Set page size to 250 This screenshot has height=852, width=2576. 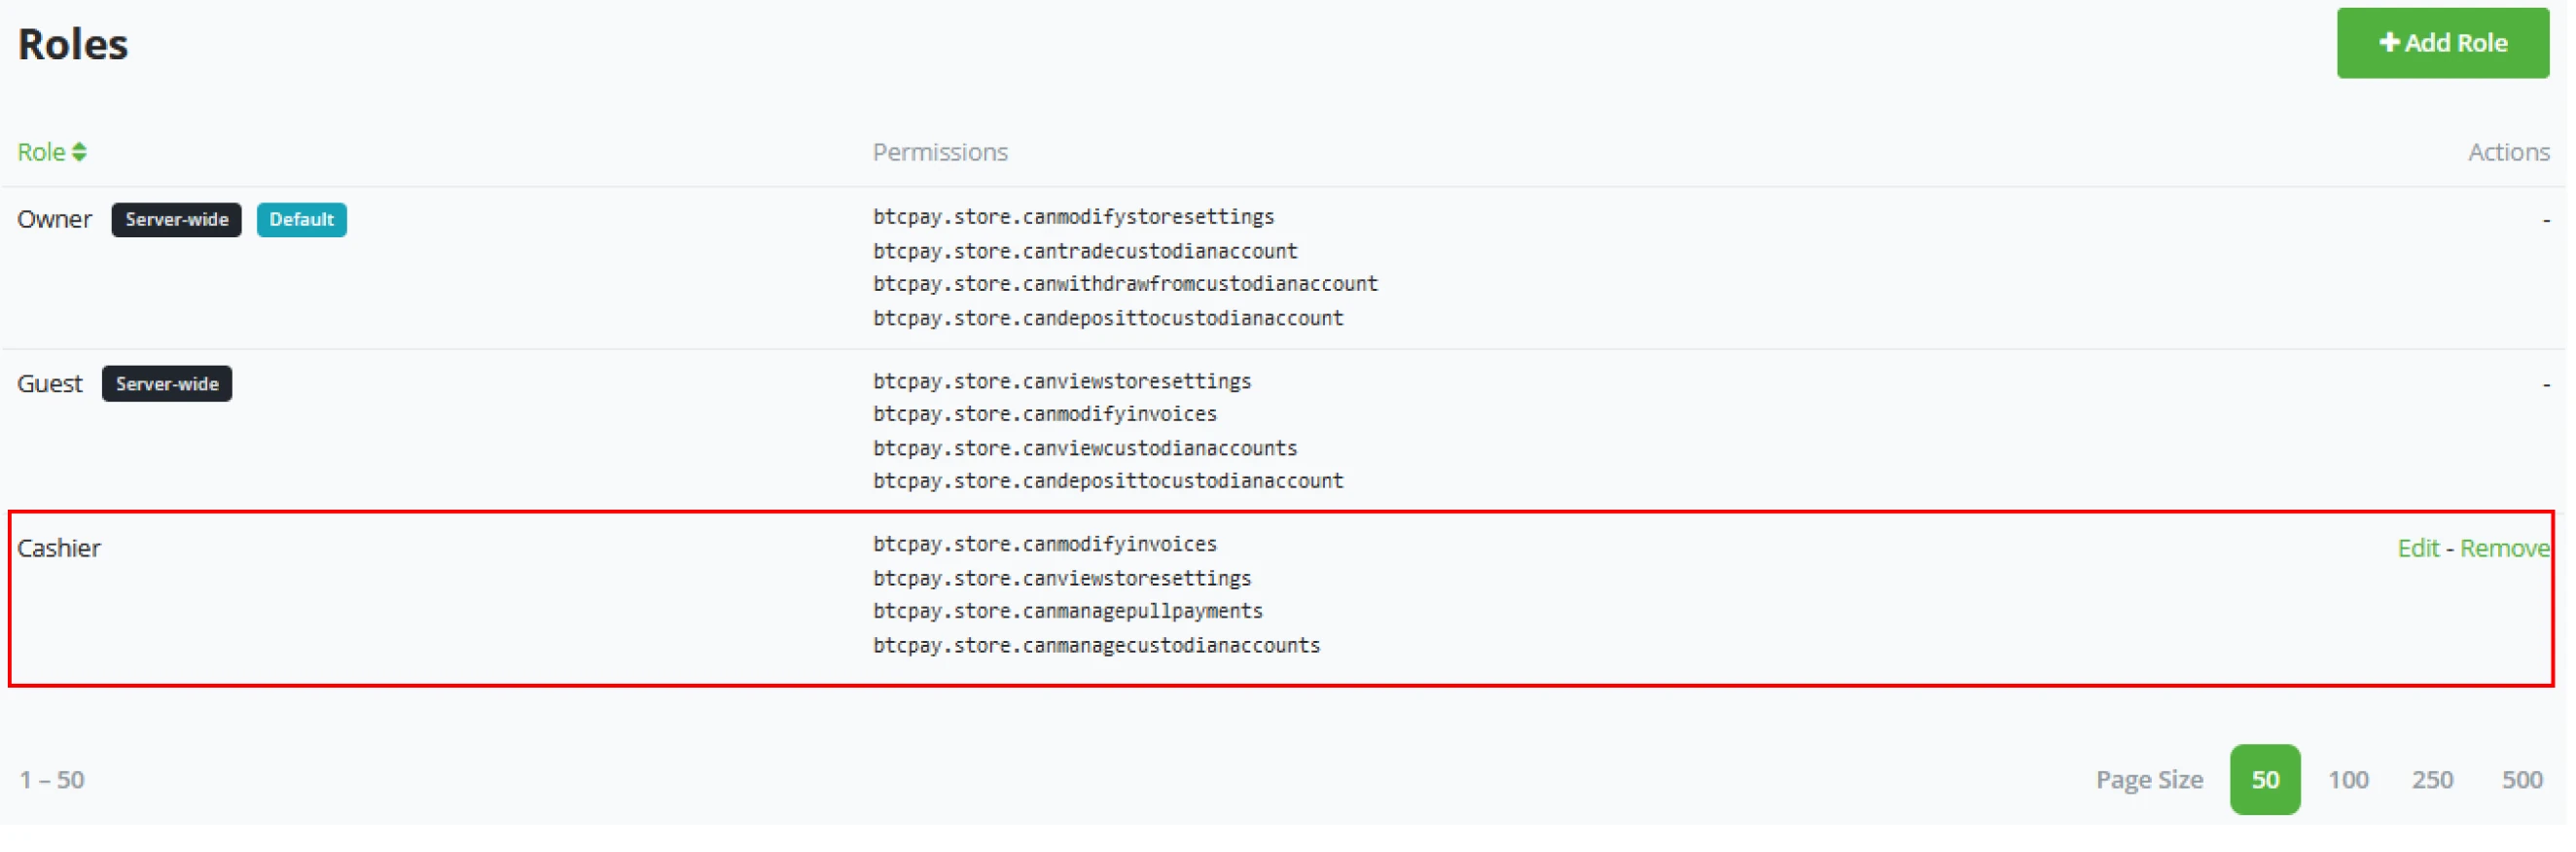[x=2431, y=779]
